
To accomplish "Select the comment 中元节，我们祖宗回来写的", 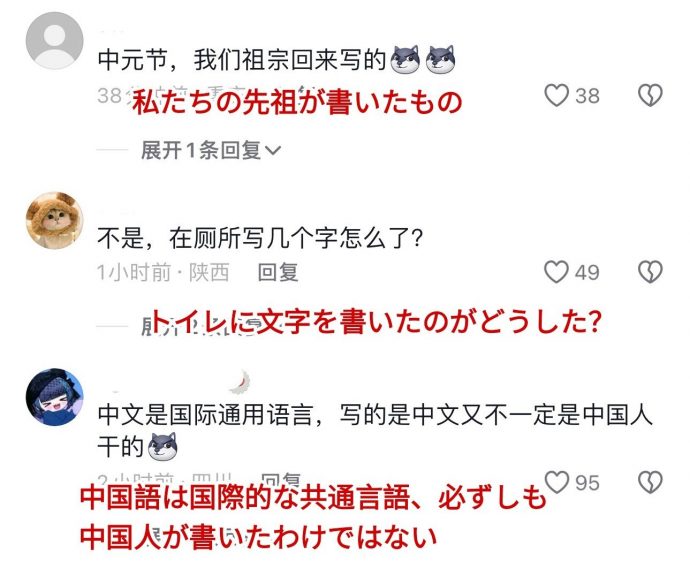I will pyautogui.click(x=242, y=59).
